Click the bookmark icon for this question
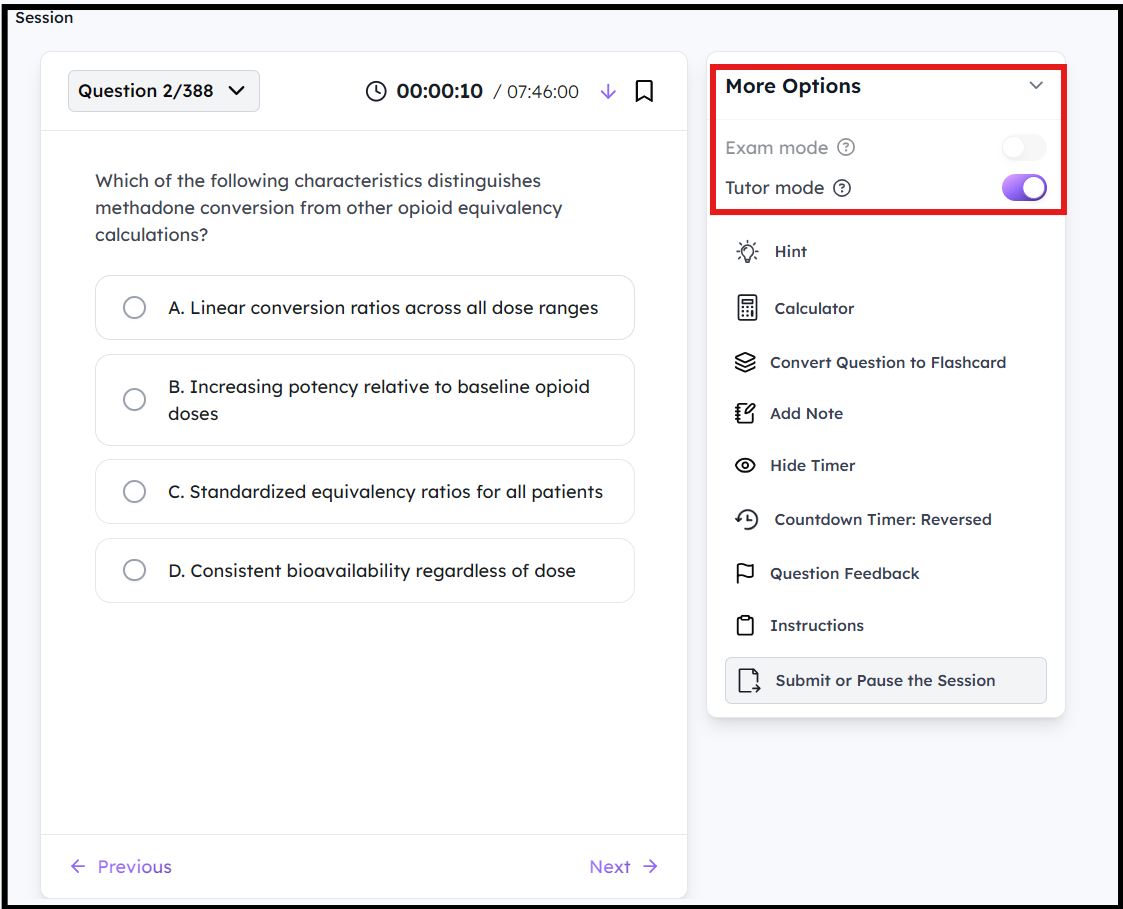Image resolution: width=1123 pixels, height=909 pixels. (644, 91)
